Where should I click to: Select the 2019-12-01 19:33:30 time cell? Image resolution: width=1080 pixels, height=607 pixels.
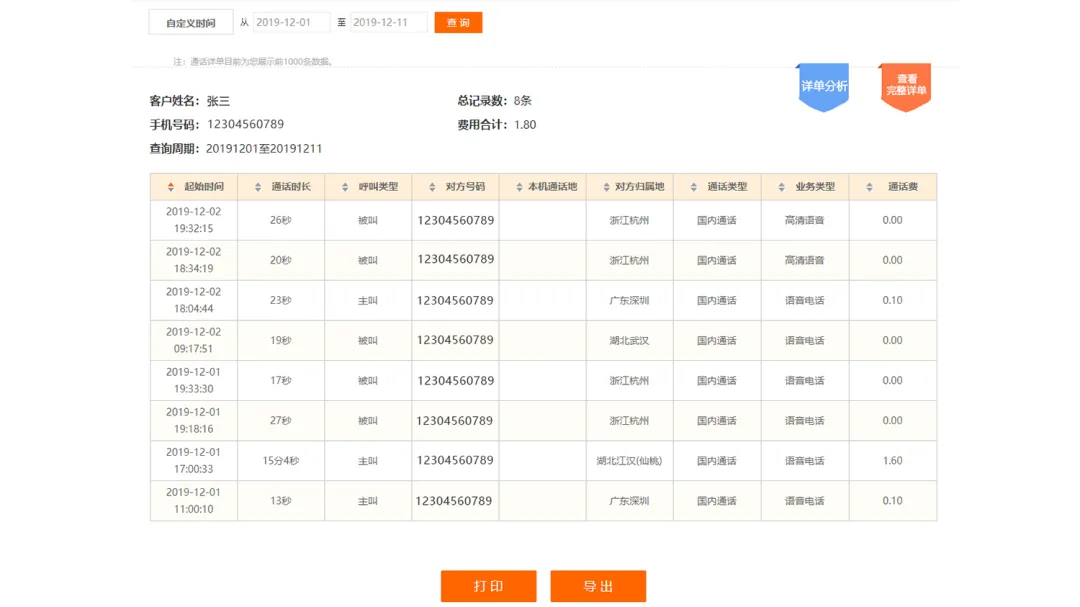pos(194,380)
